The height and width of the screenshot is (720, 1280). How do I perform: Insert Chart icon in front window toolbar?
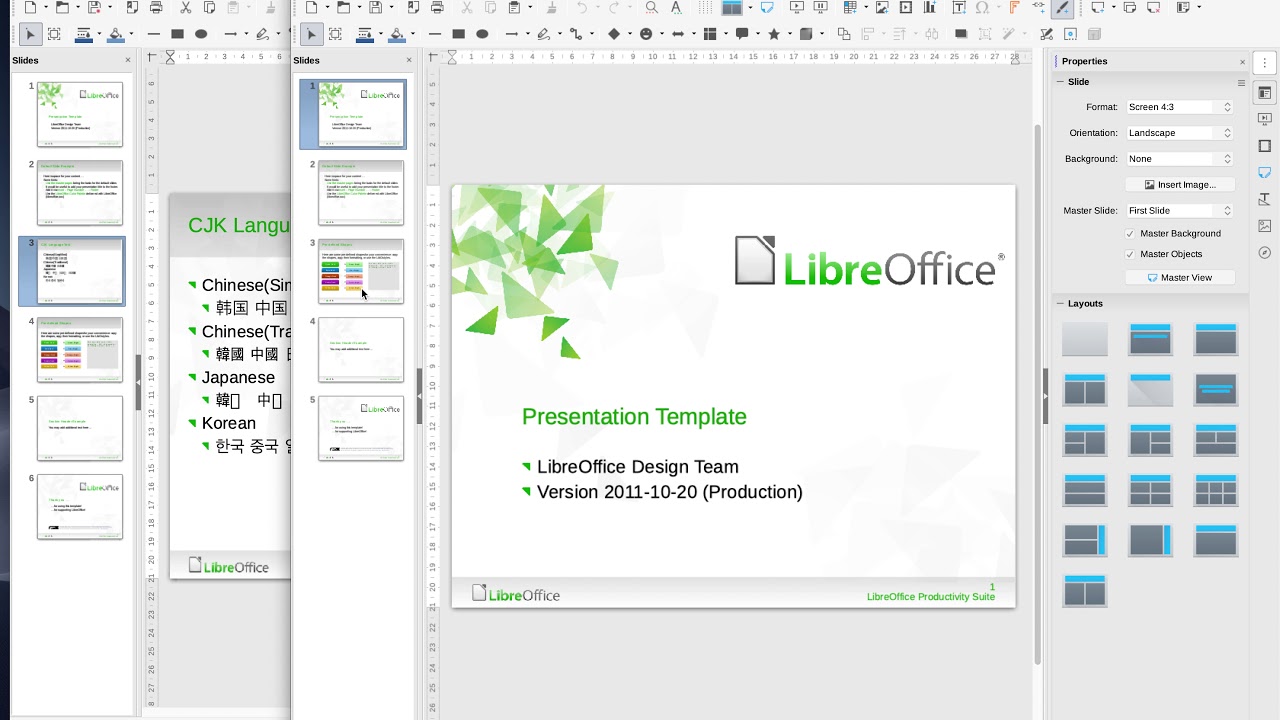pyautogui.click(x=929, y=7)
